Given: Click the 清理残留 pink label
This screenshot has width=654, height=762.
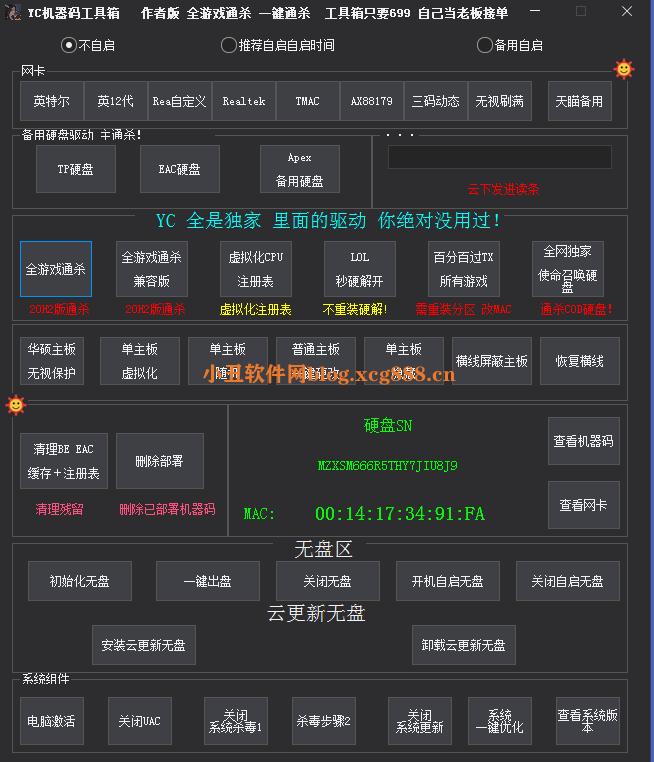Looking at the screenshot, I should [x=59, y=509].
